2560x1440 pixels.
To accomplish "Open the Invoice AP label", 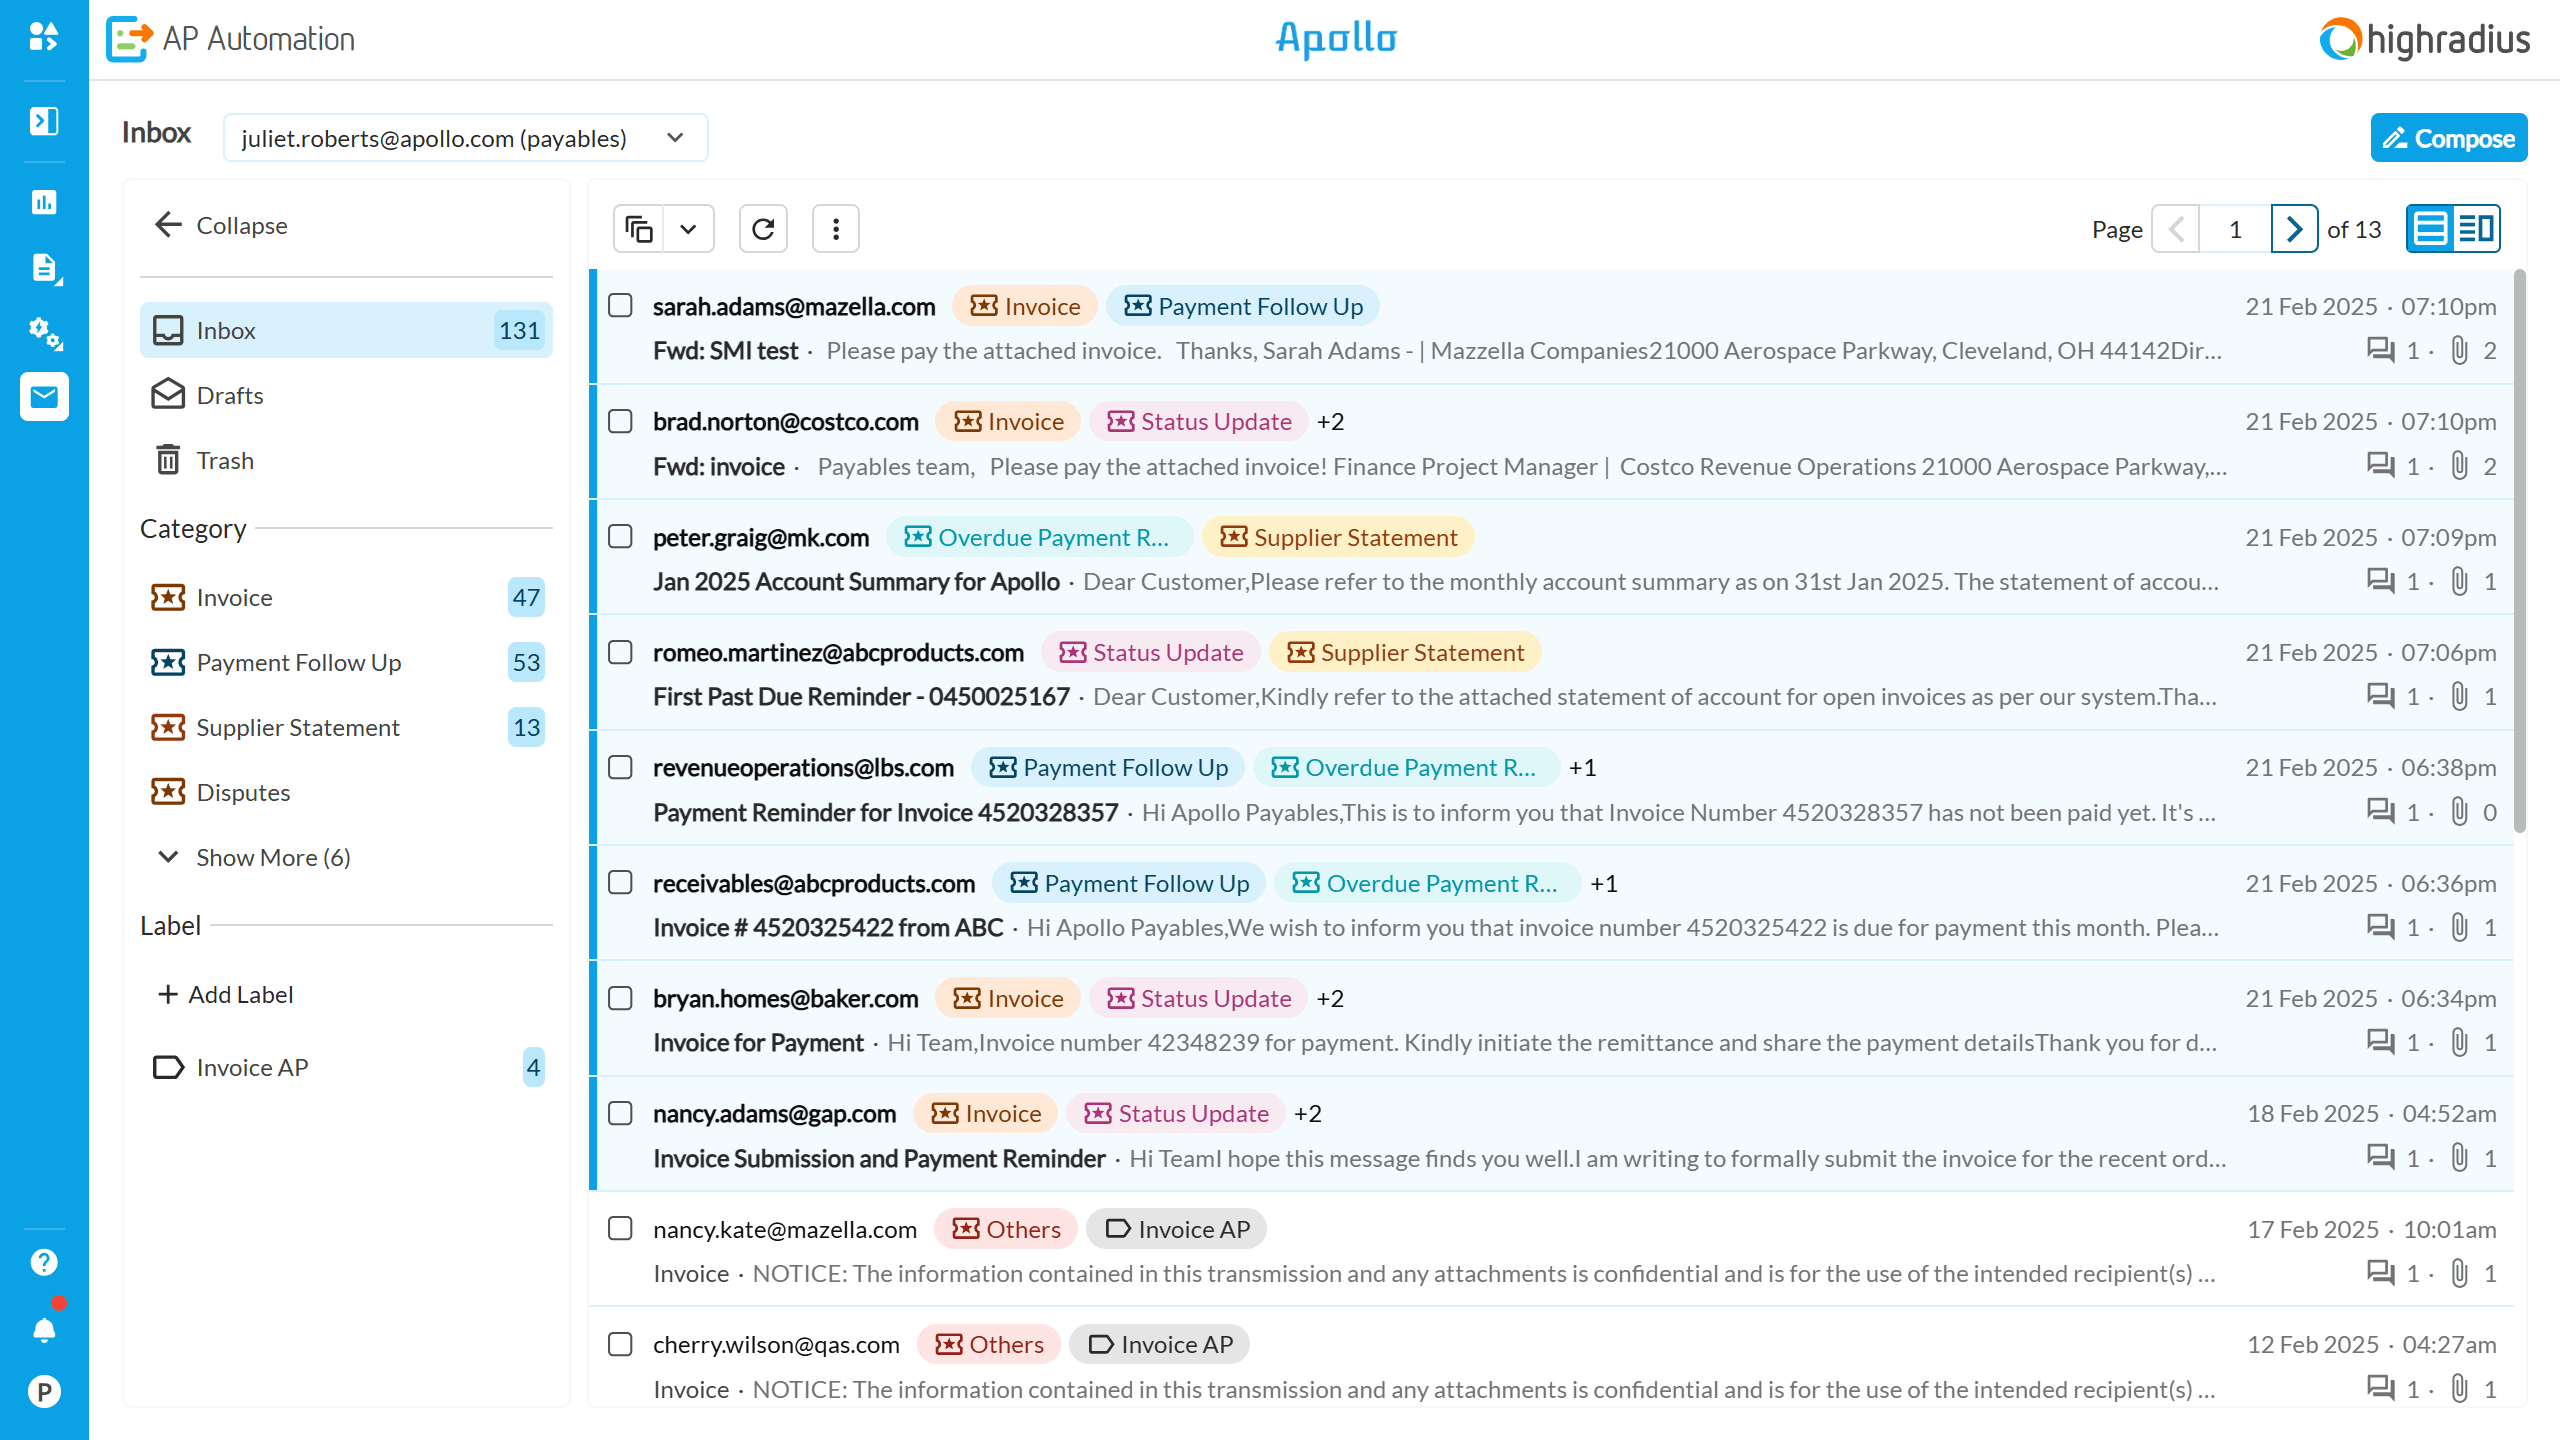I will [x=346, y=1067].
